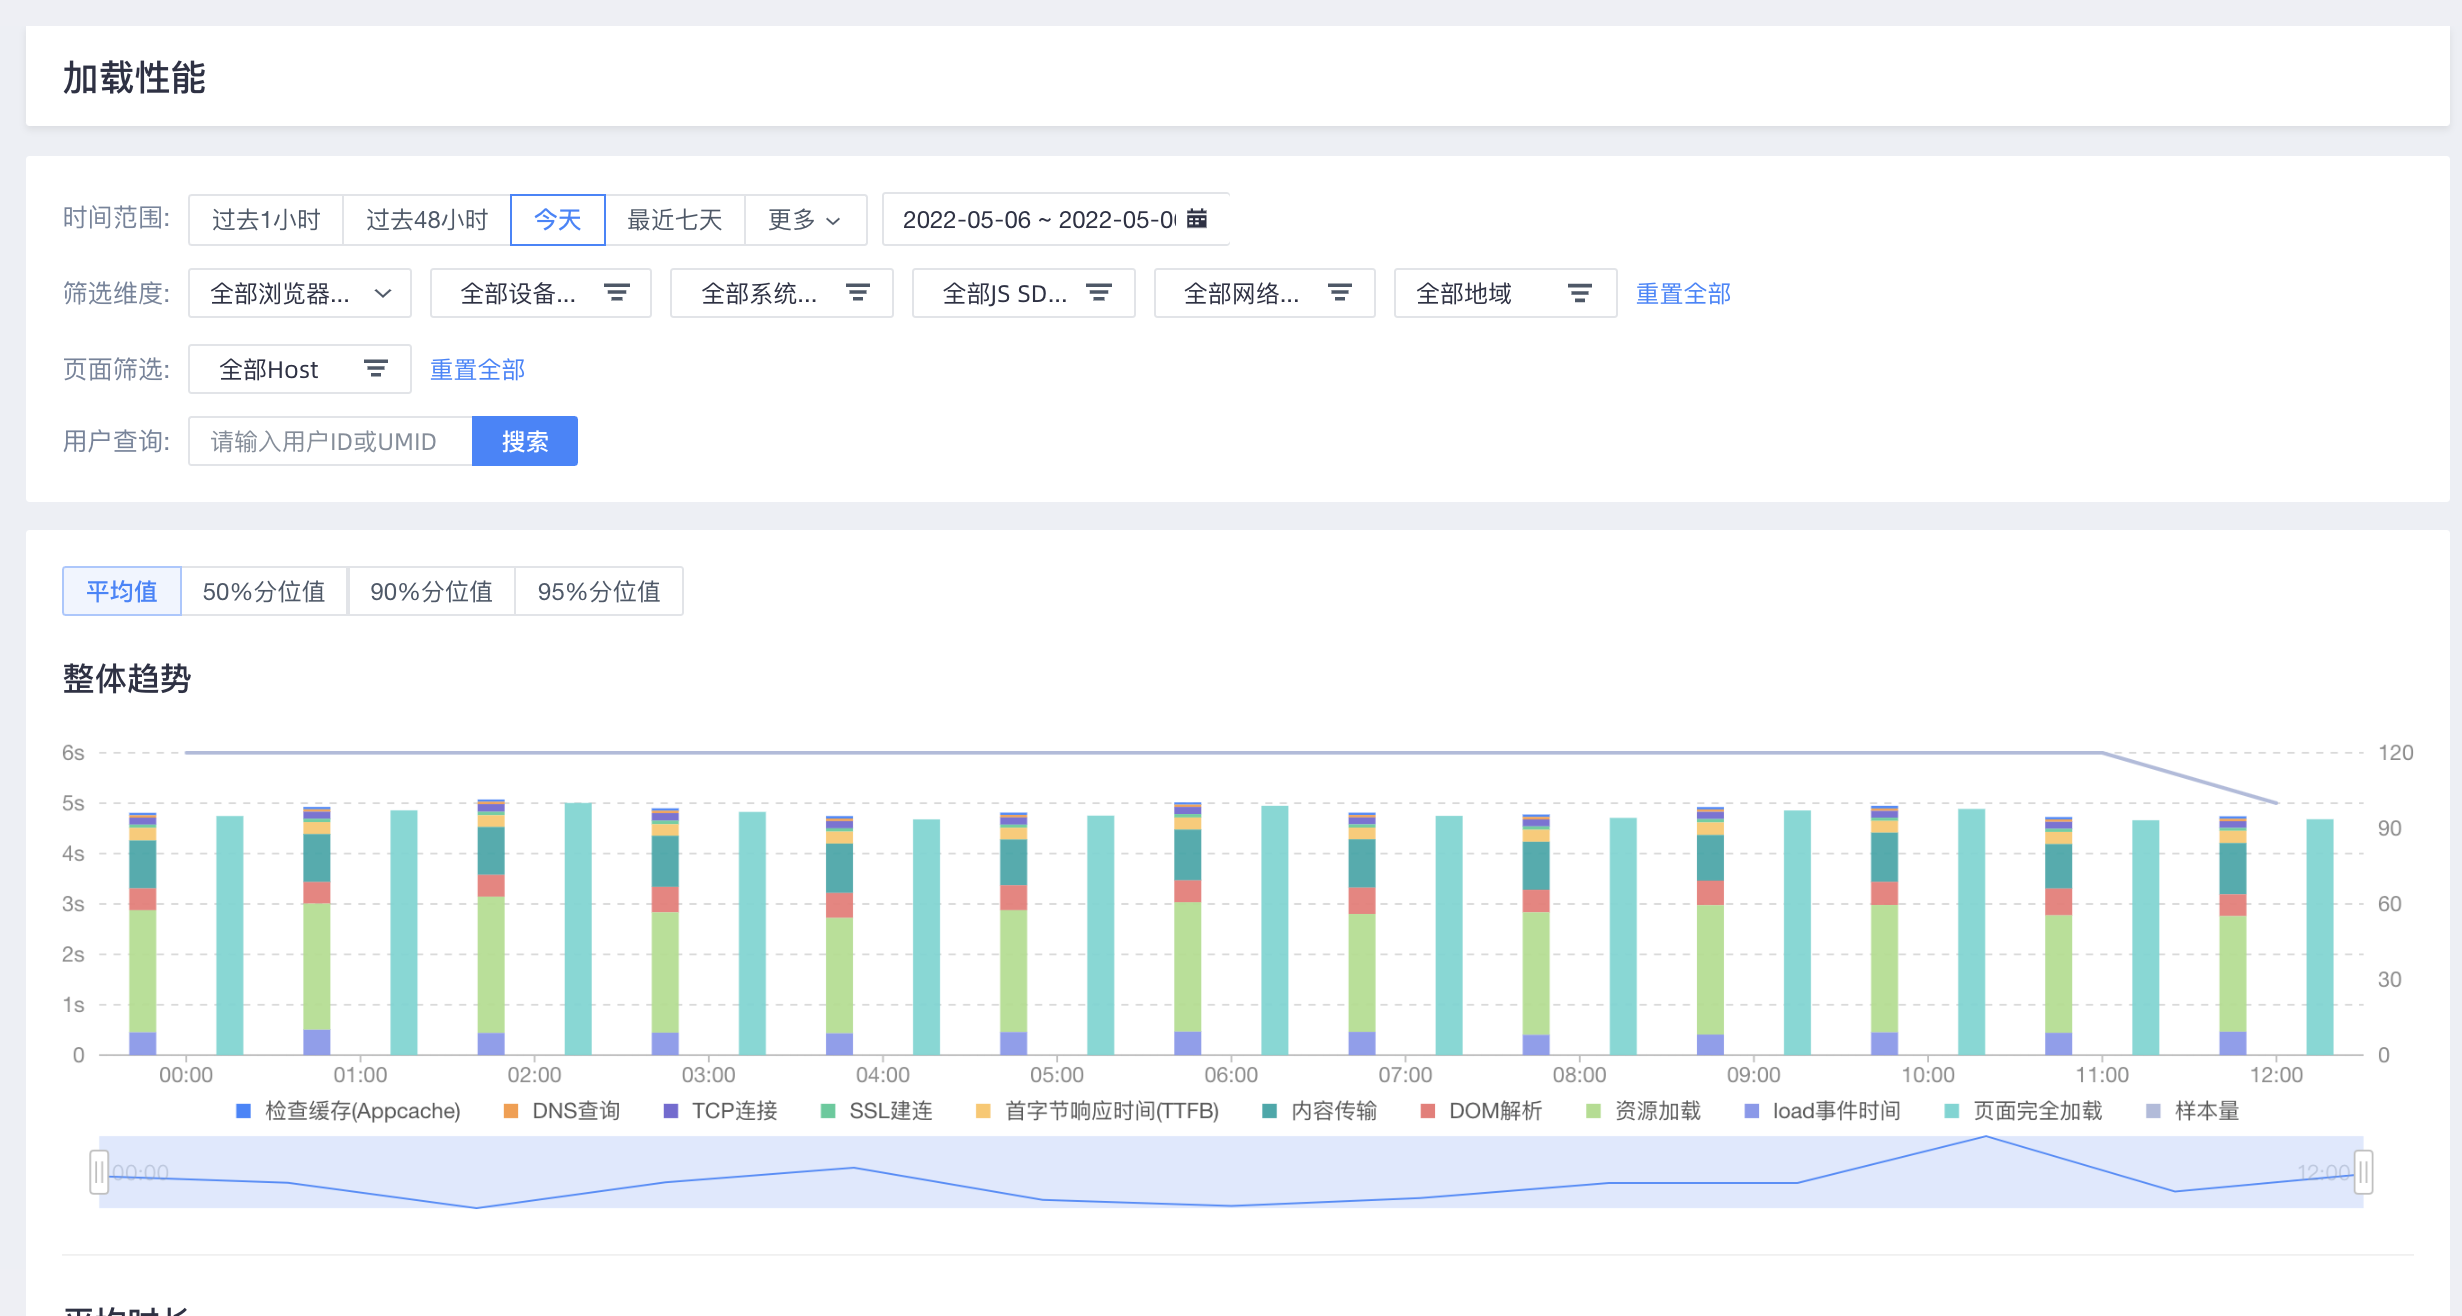The height and width of the screenshot is (1316, 2462).
Task: Click 重置全部 link beside 全部地域
Action: [1683, 293]
